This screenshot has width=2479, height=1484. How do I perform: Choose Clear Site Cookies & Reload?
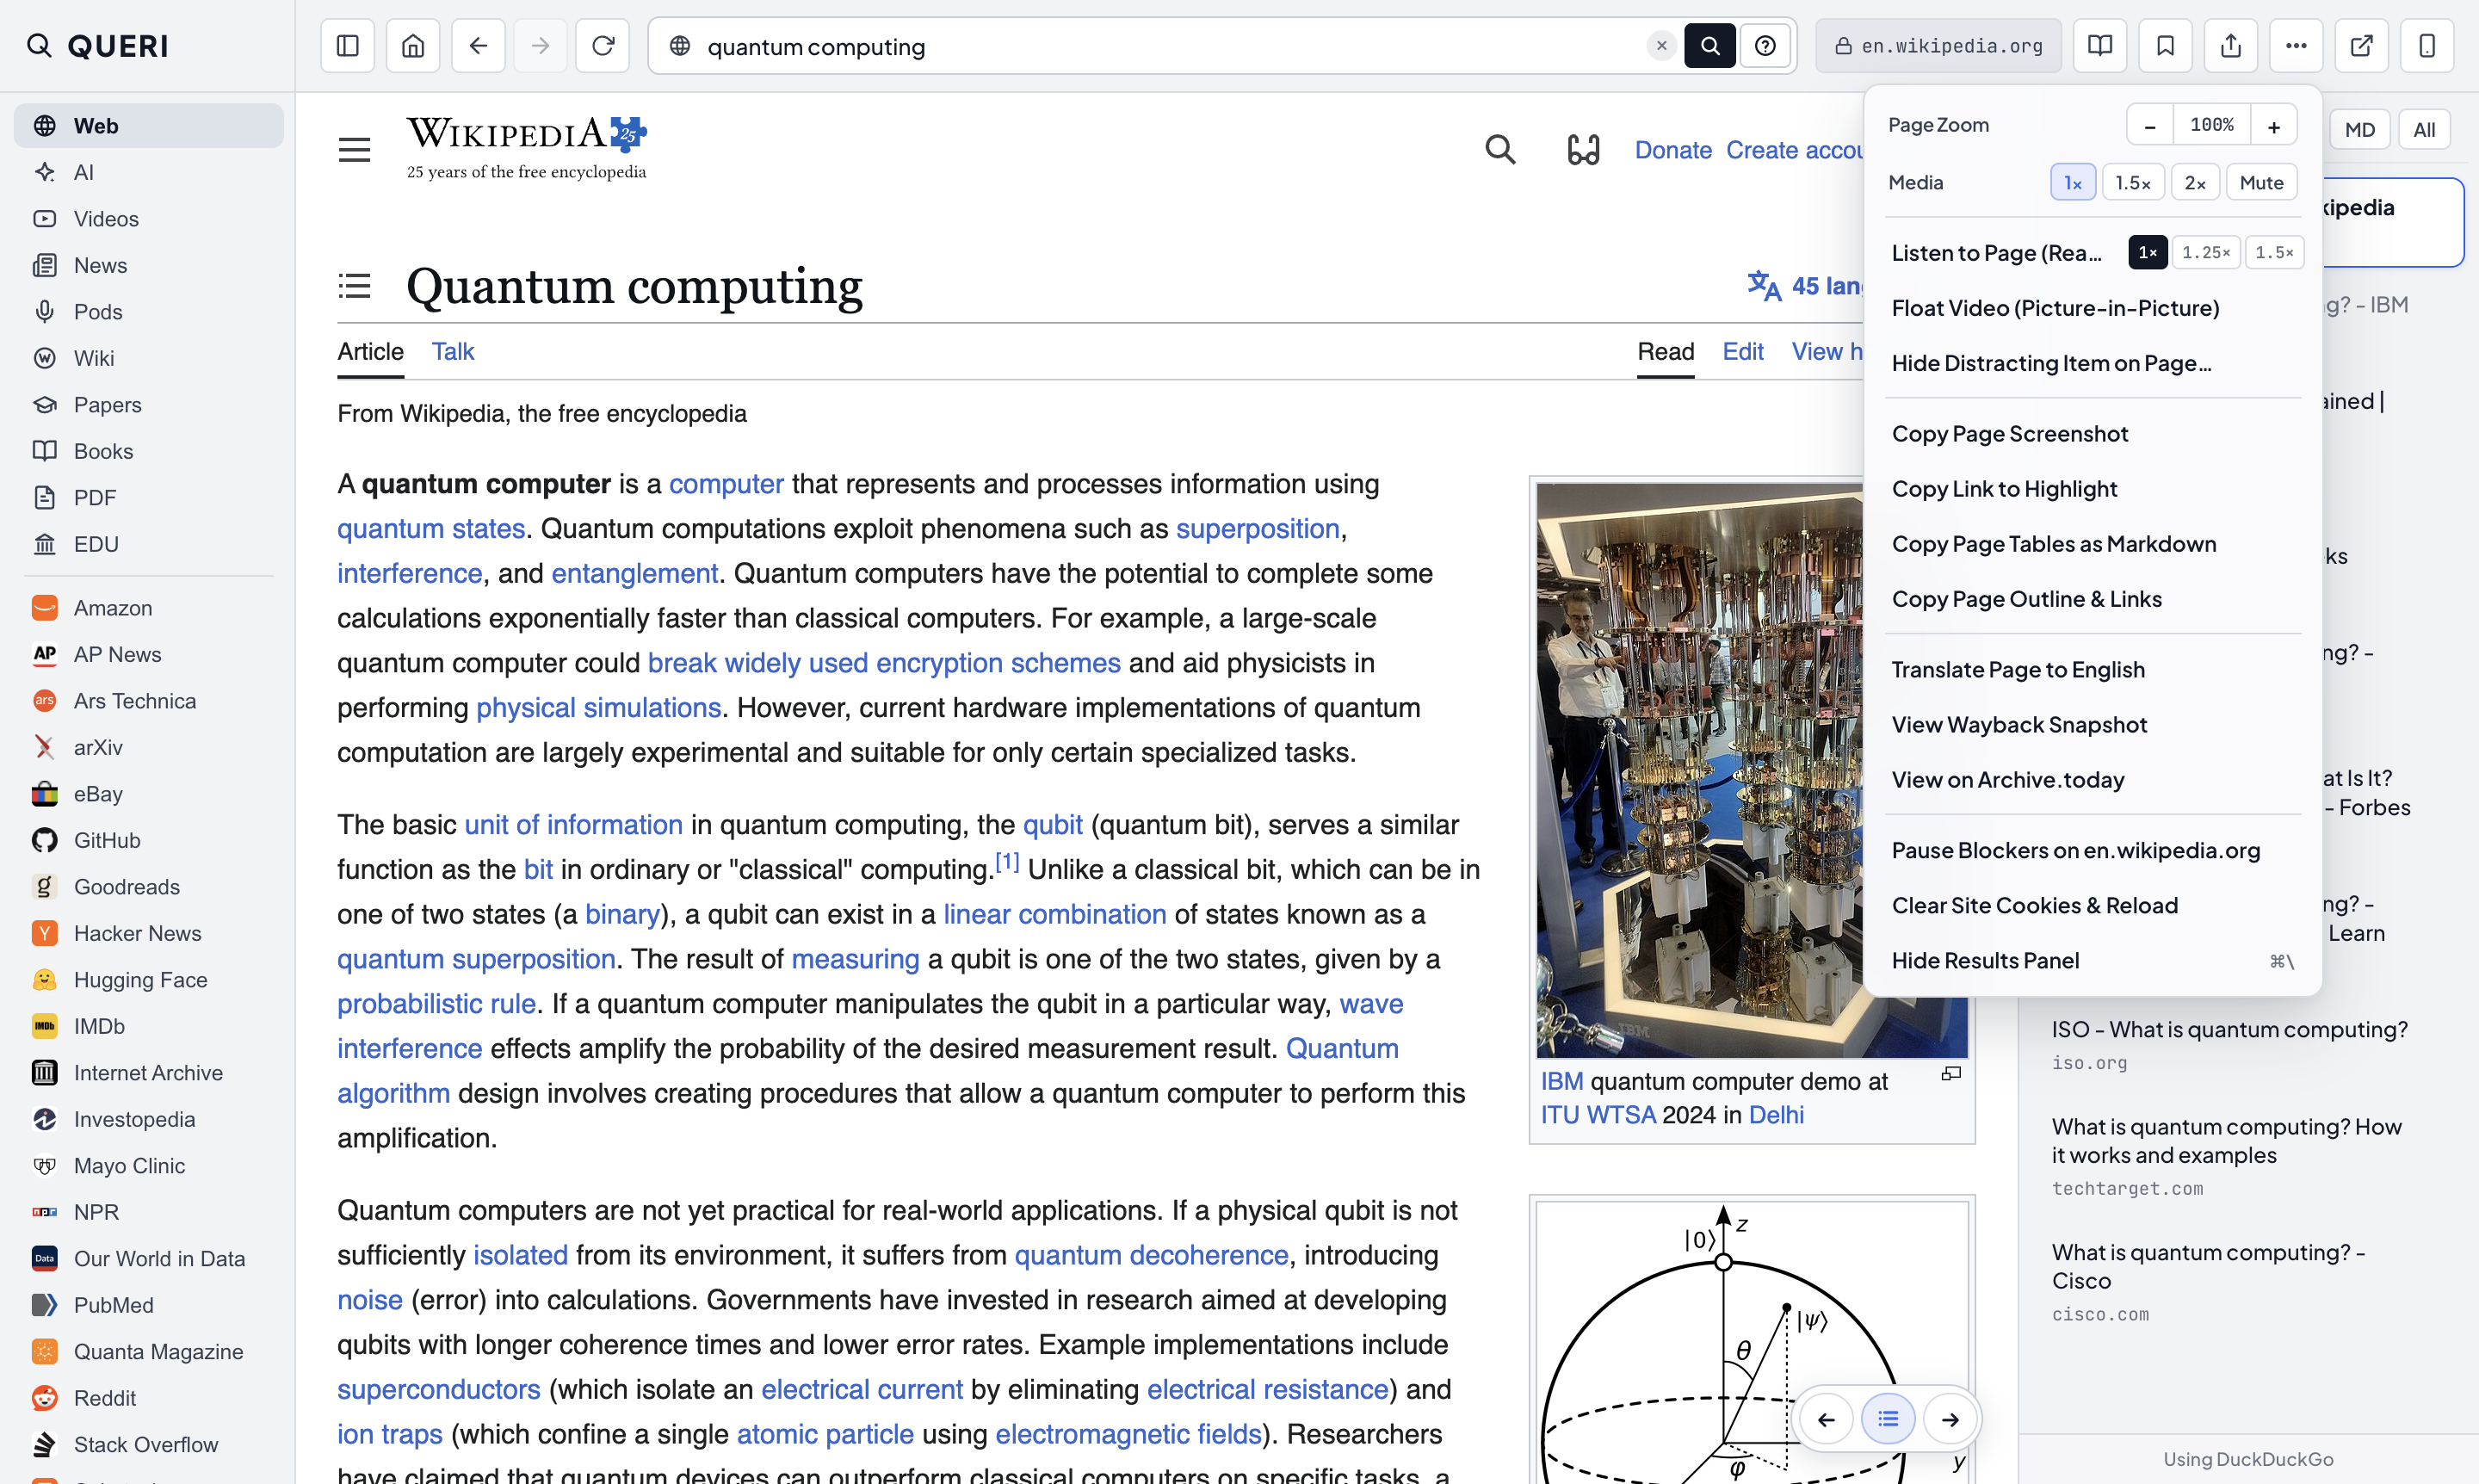2092,906
